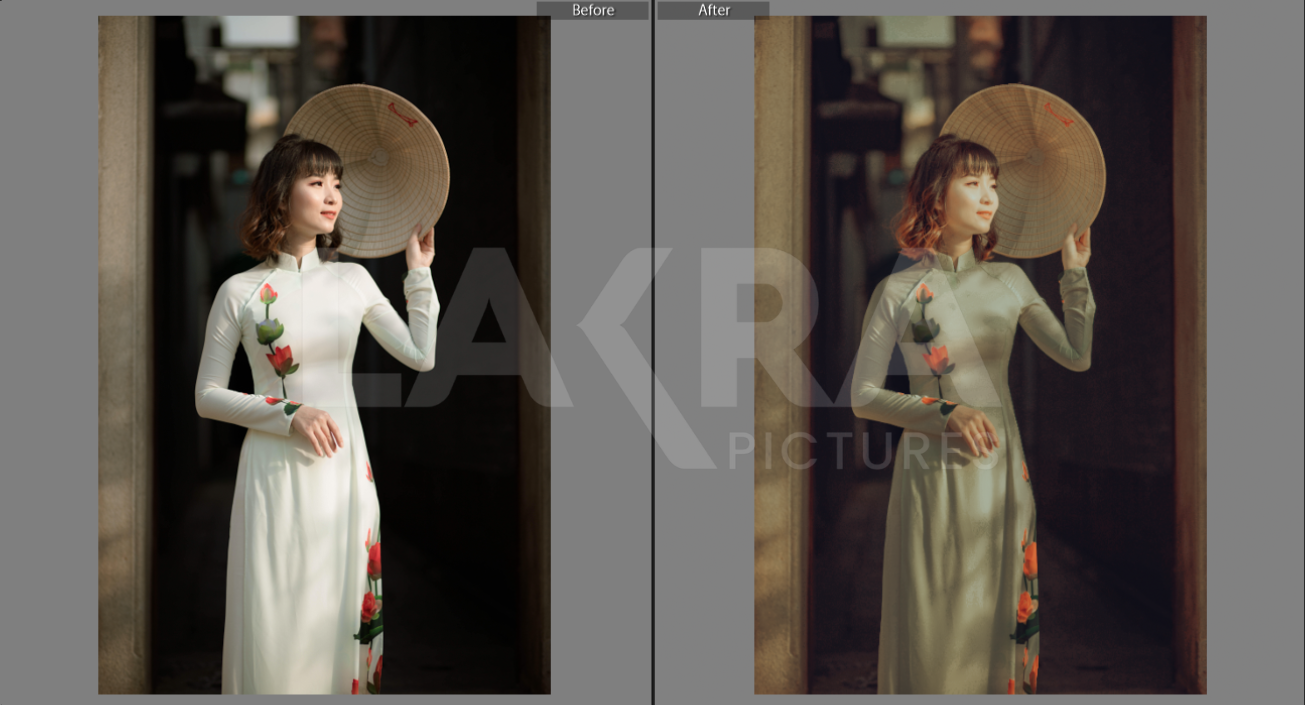
Task: Select the vertical divider between Before and After
Action: click(x=653, y=350)
